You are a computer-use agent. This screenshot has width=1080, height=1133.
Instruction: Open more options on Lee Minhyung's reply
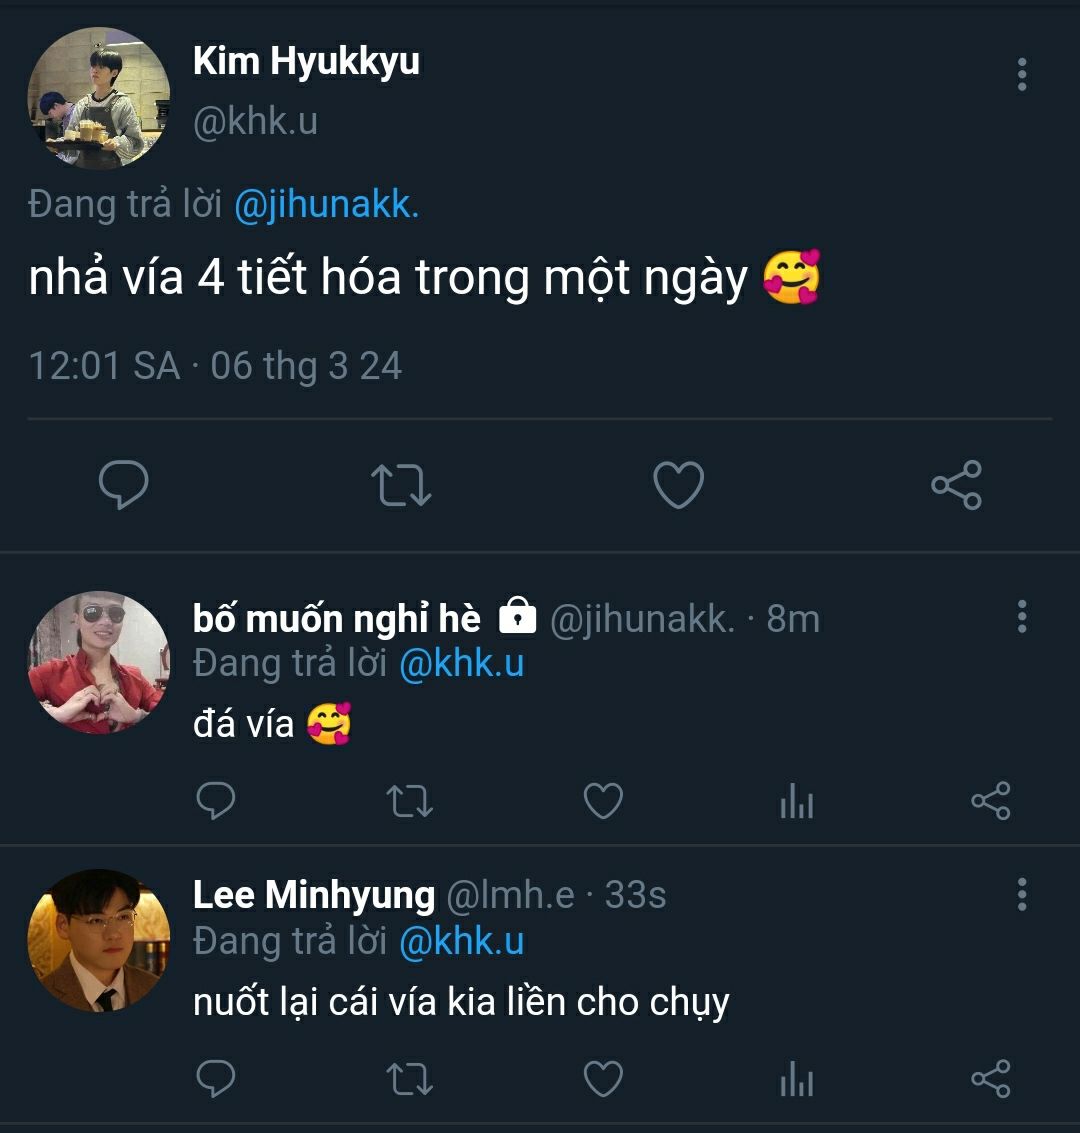pos(1021,894)
